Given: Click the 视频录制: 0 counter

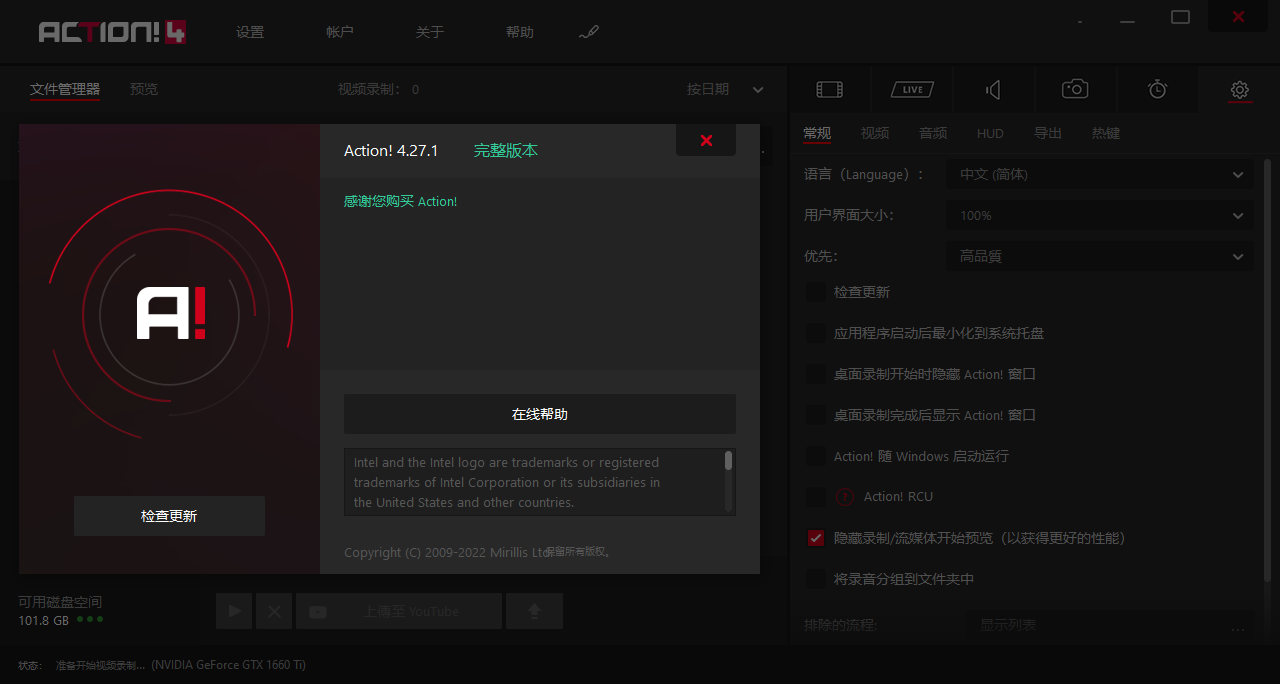Looking at the screenshot, I should (x=379, y=89).
